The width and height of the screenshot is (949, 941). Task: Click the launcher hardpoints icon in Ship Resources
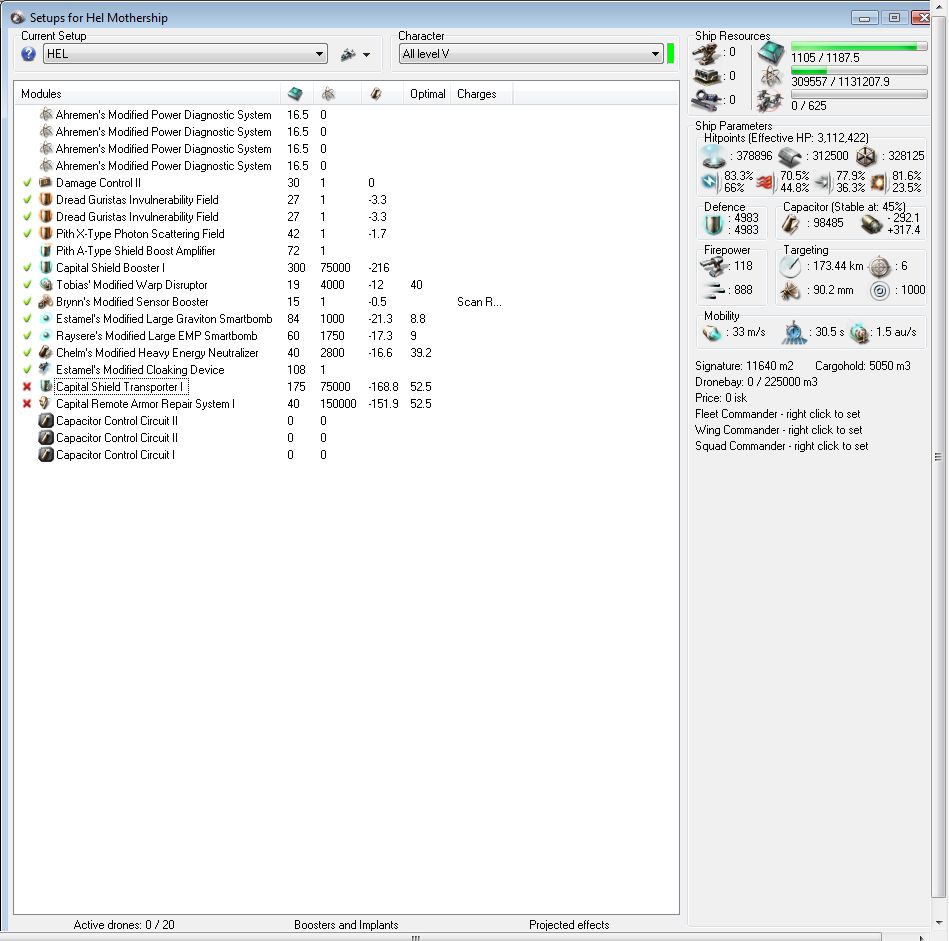706,77
